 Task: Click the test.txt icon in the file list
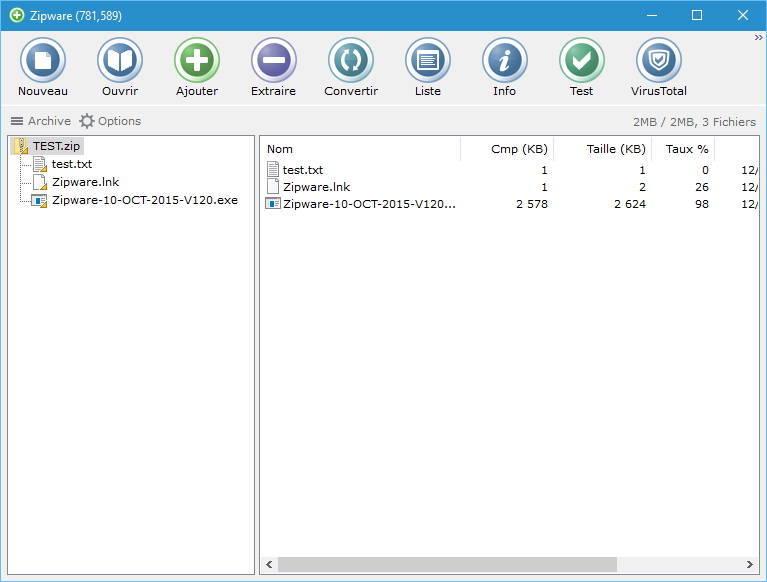(x=273, y=169)
